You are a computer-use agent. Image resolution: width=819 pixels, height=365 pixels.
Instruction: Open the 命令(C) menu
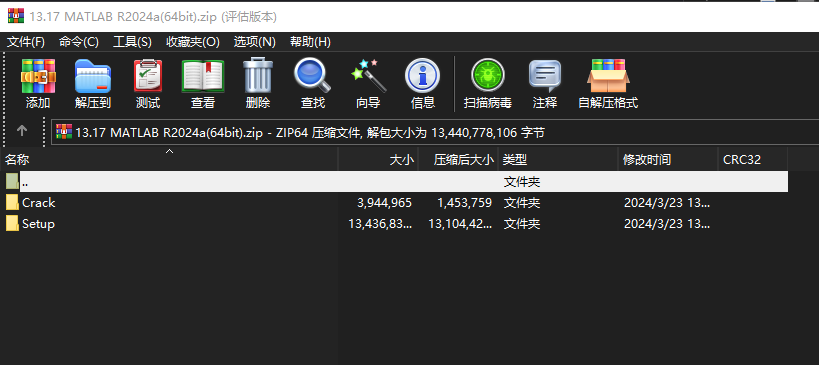click(79, 42)
